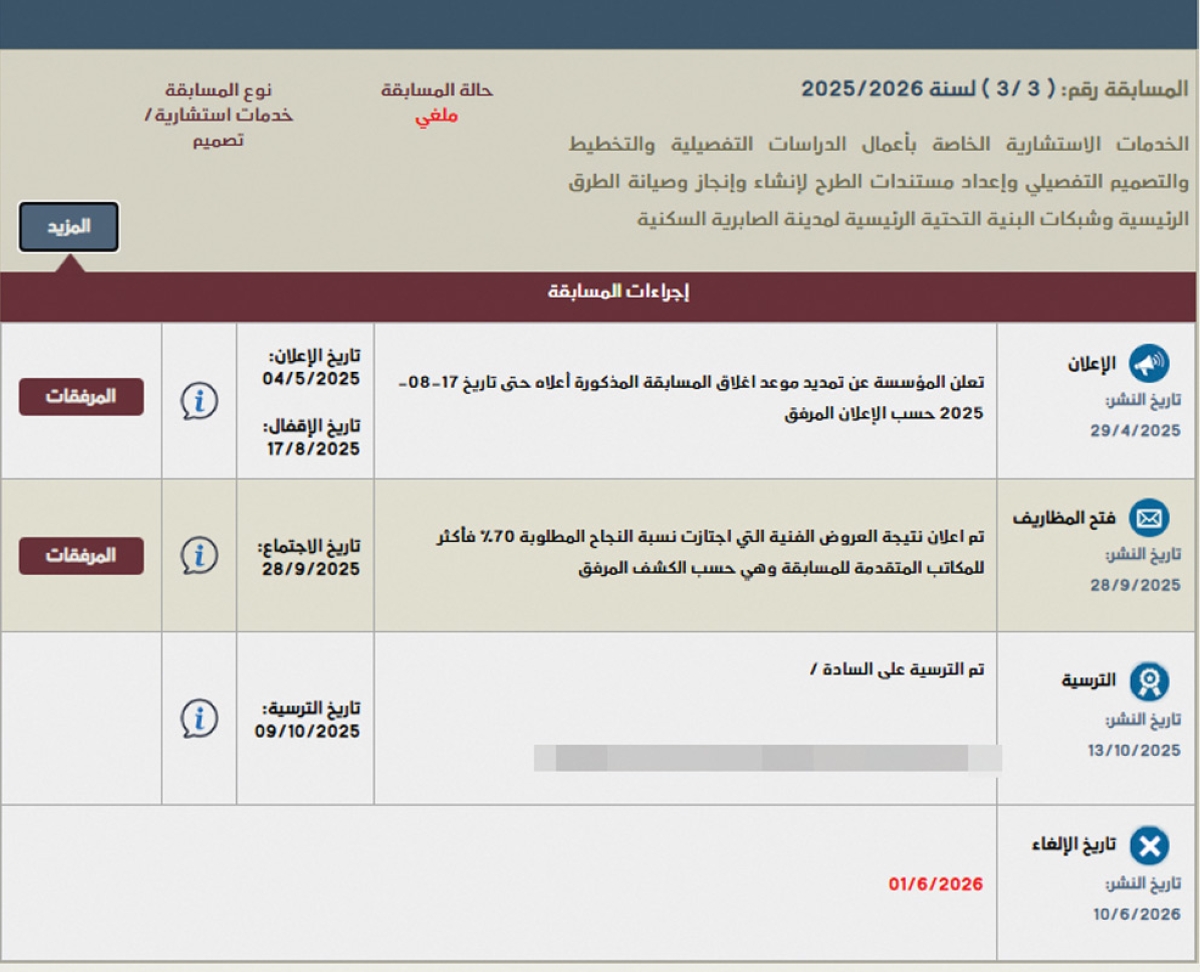
Task: Click publish date 10/6/2026
Action: [1136, 915]
